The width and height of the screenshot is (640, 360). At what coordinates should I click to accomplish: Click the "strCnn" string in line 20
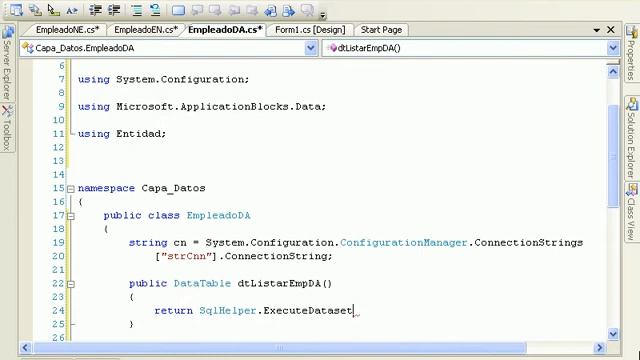[x=188, y=256]
